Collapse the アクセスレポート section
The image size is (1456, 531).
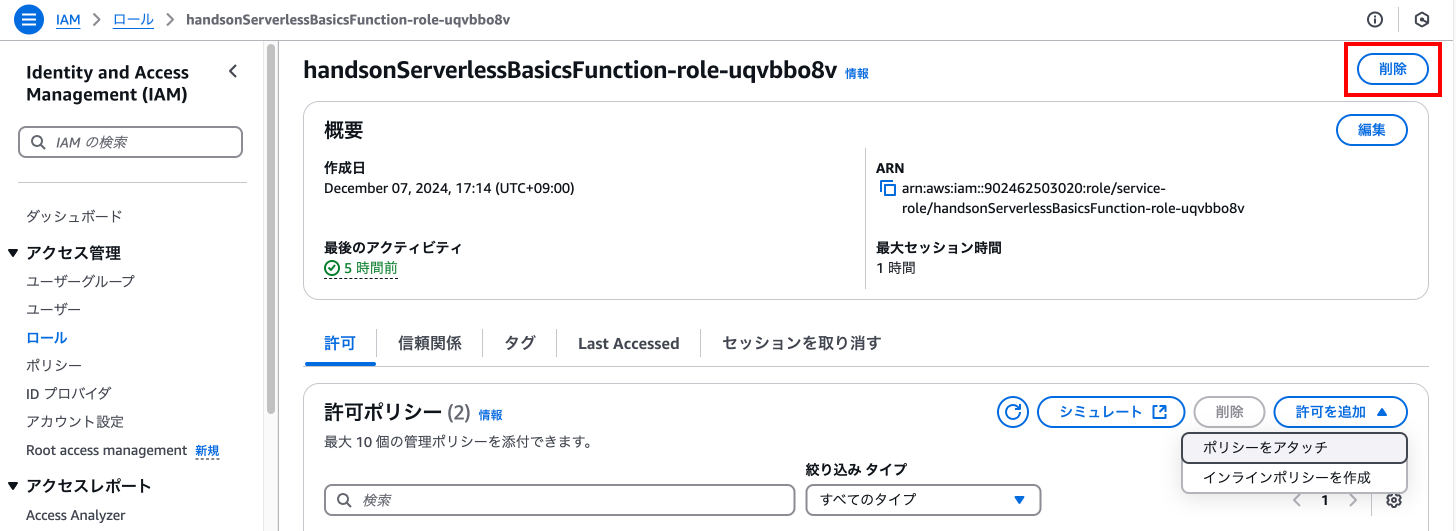pos(13,486)
